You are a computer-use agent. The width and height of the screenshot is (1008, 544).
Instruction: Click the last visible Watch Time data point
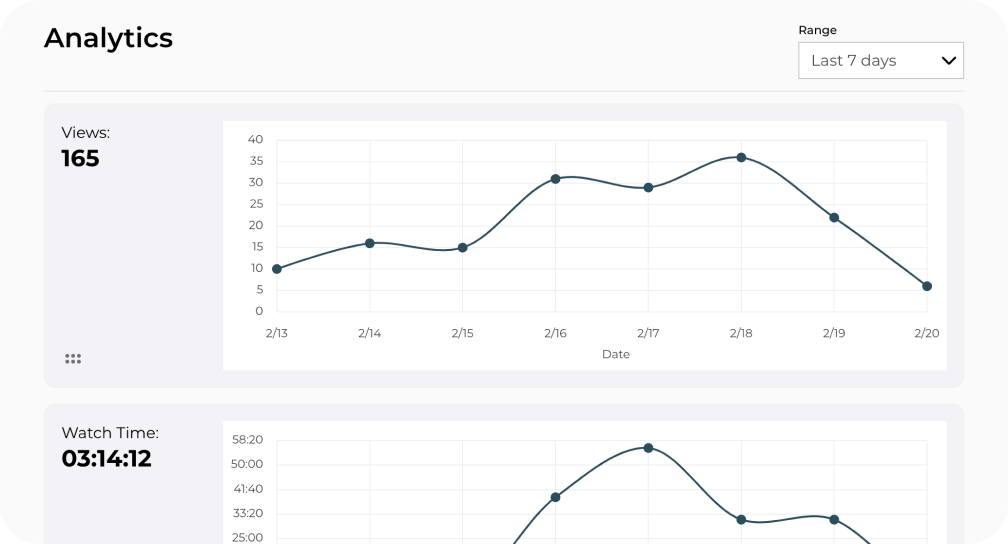(834, 520)
